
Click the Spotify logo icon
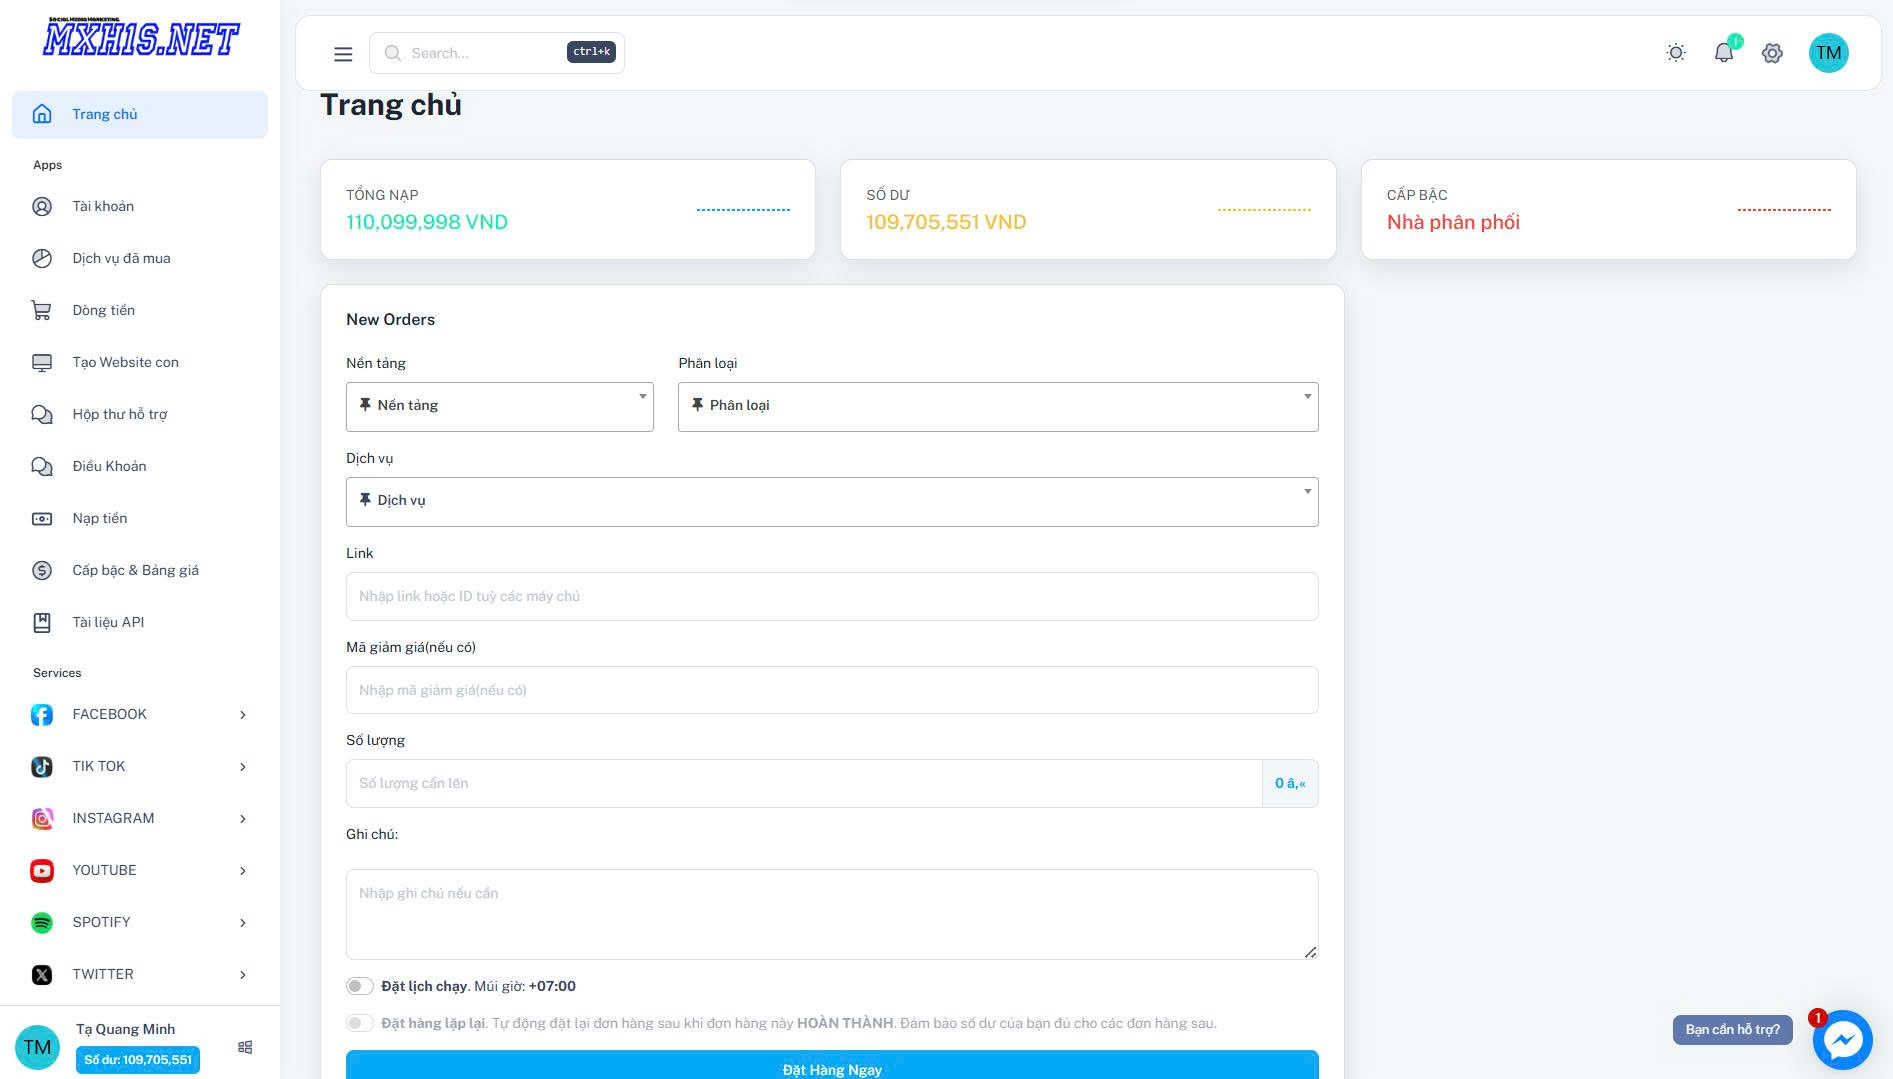[x=42, y=922]
